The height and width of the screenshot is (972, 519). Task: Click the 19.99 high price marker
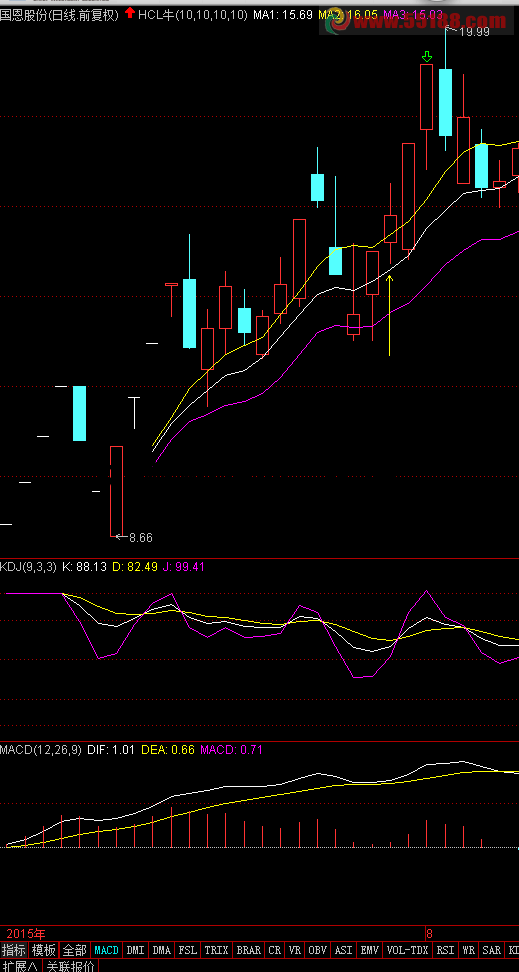click(468, 32)
